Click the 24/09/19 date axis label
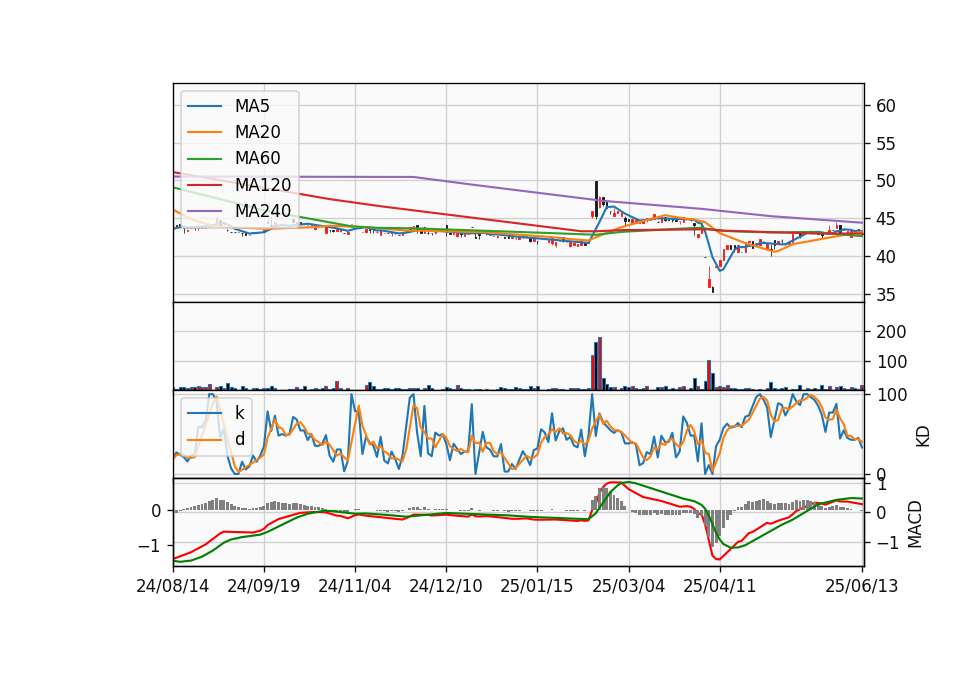 pyautogui.click(x=264, y=586)
